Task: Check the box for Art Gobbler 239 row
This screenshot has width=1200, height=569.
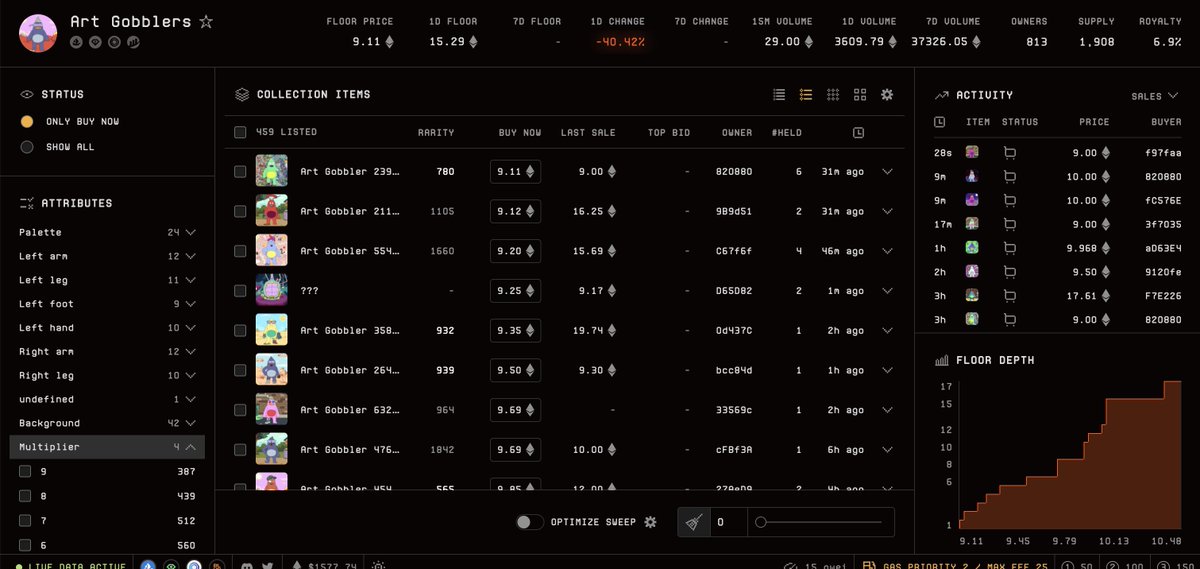Action: (x=240, y=172)
